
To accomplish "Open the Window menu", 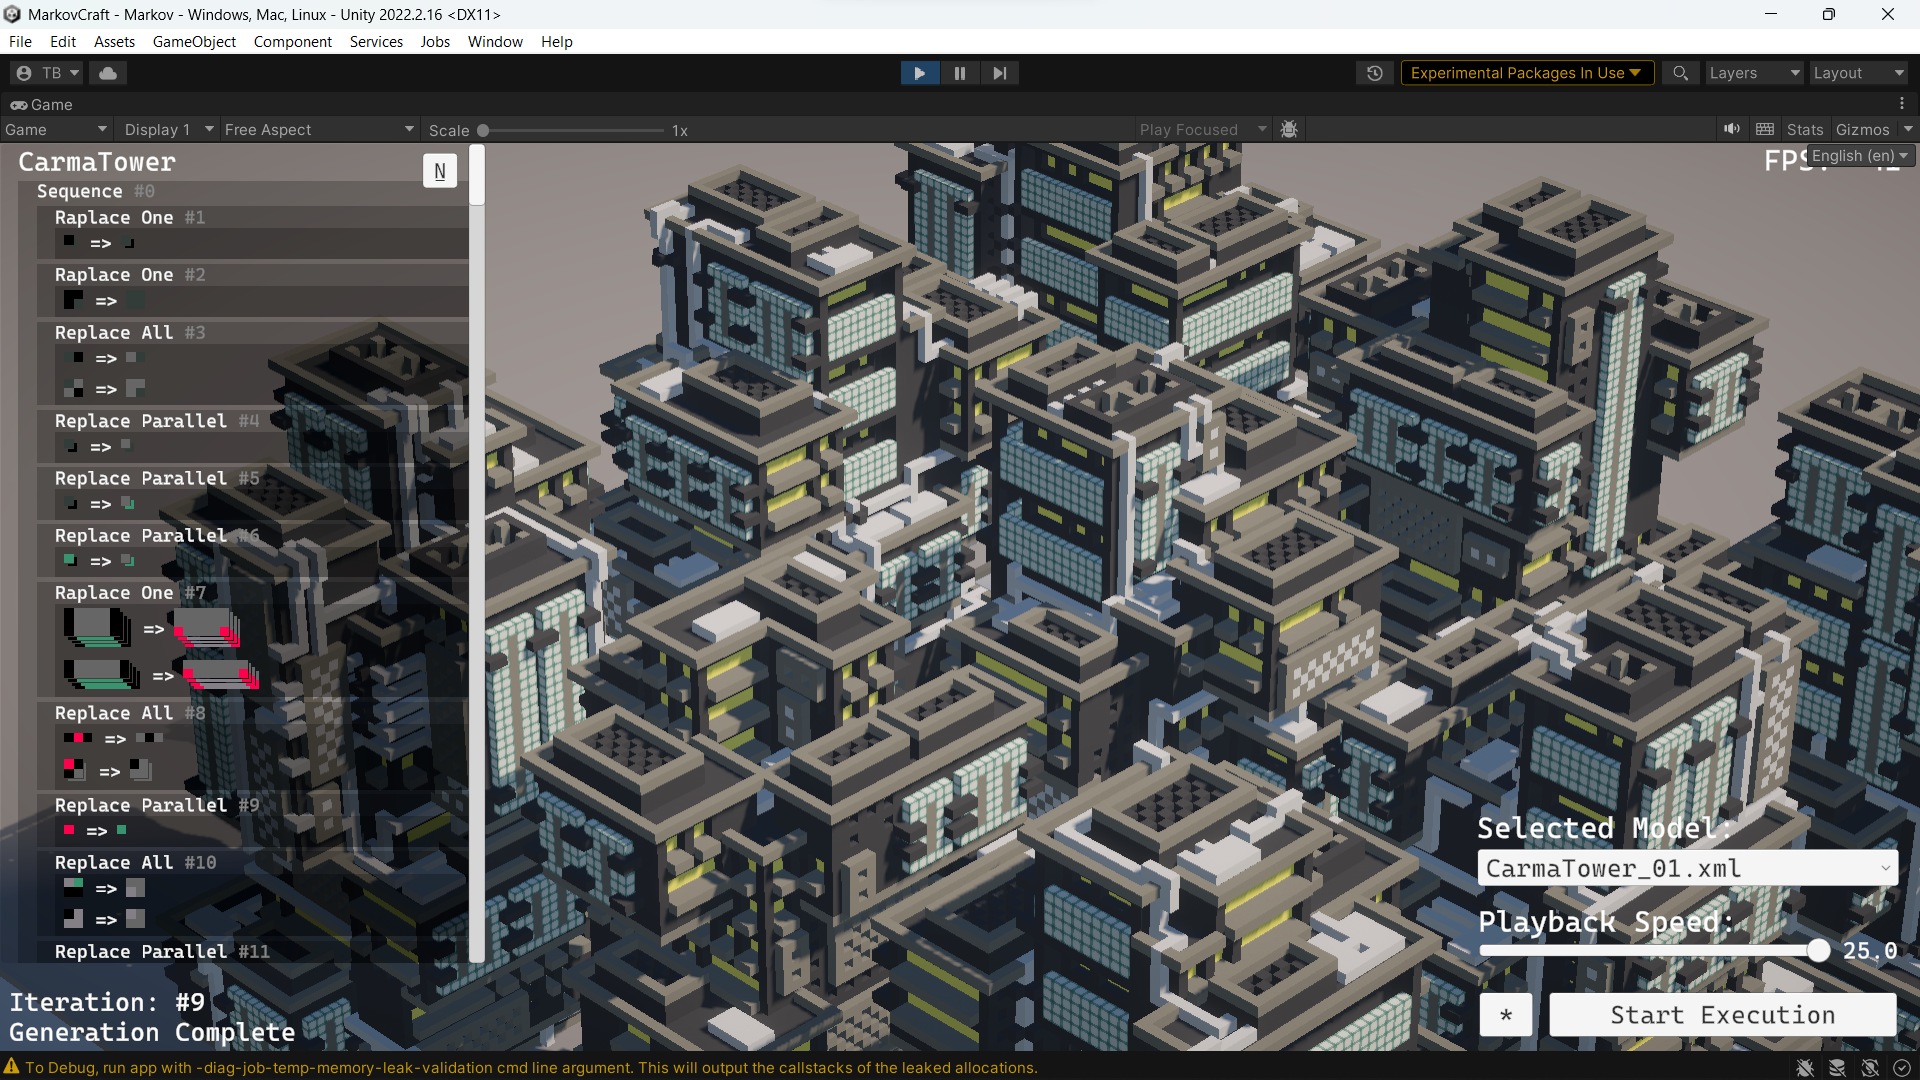I will [495, 42].
